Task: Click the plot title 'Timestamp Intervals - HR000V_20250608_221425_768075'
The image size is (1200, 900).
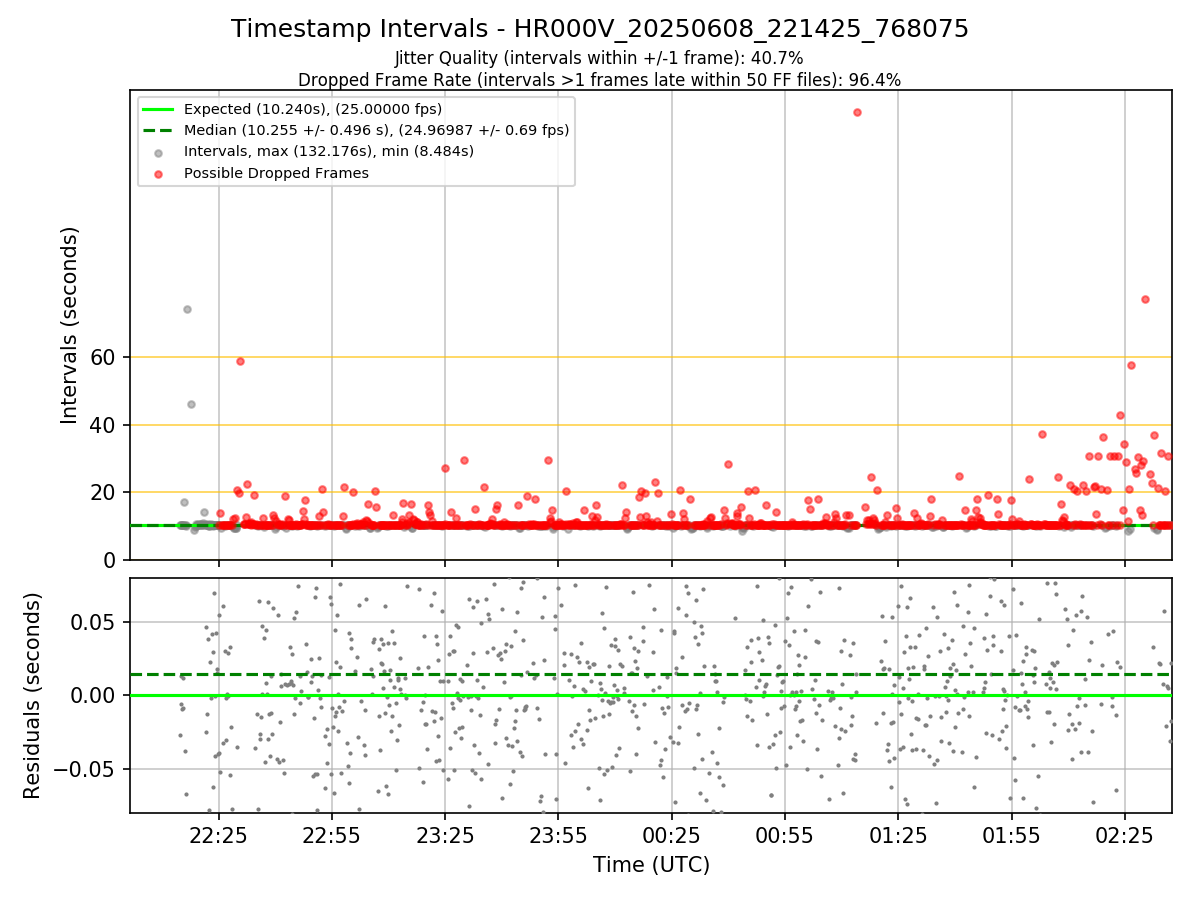Action: pyautogui.click(x=600, y=29)
